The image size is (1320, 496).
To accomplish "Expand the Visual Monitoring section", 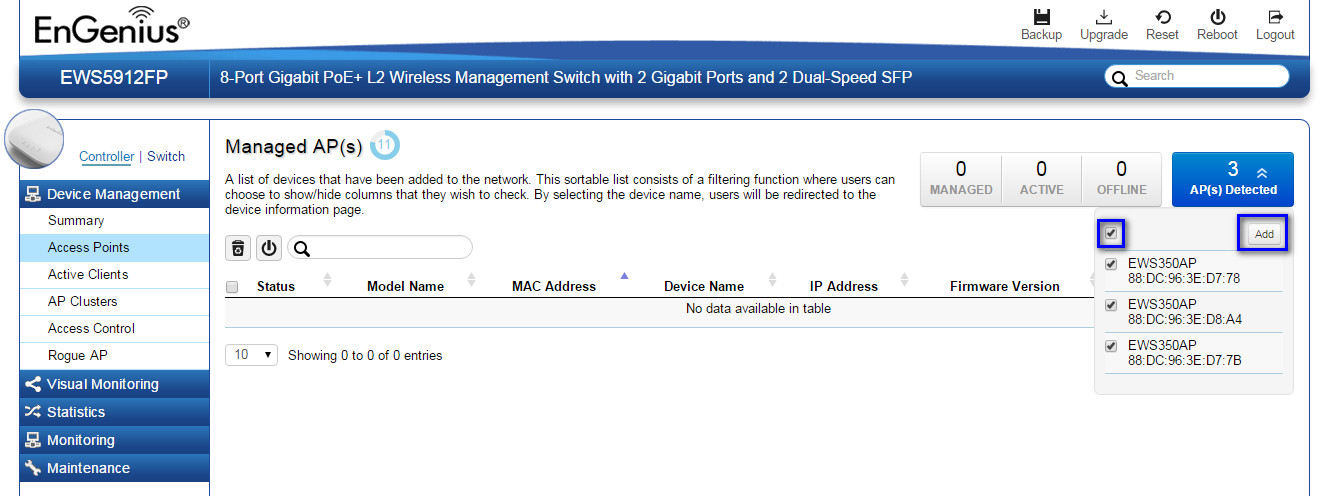I will click(102, 384).
